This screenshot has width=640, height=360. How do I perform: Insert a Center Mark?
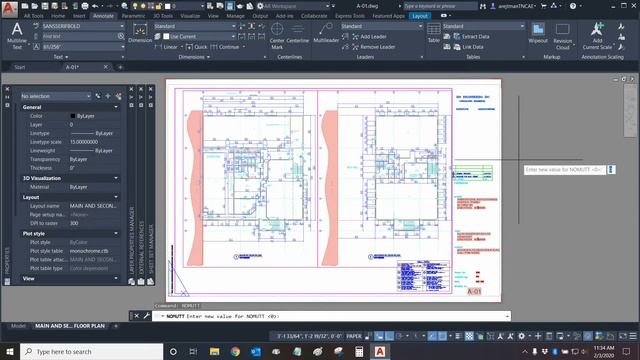[x=277, y=36]
